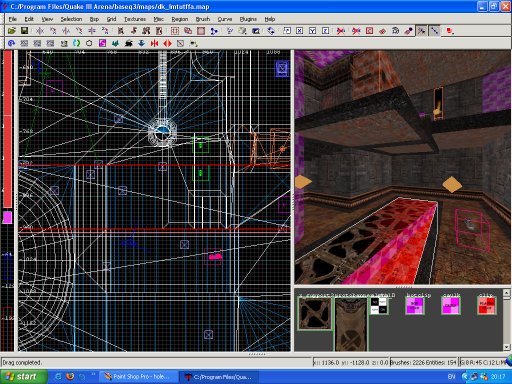
Task: Open the Grid menu
Action: coord(111,19)
